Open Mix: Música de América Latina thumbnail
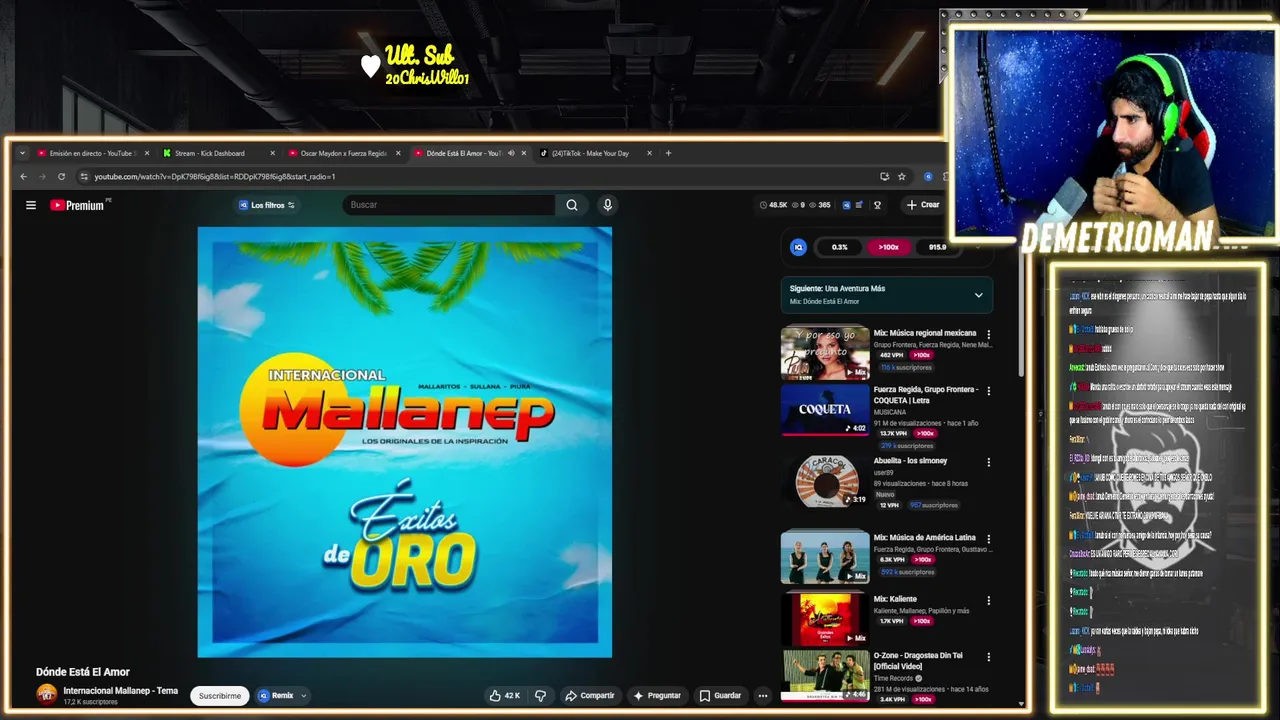 coord(825,557)
